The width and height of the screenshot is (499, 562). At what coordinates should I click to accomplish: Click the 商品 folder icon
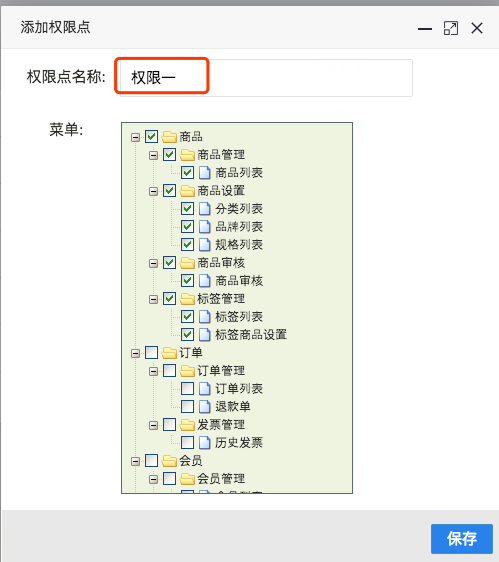coord(169,137)
